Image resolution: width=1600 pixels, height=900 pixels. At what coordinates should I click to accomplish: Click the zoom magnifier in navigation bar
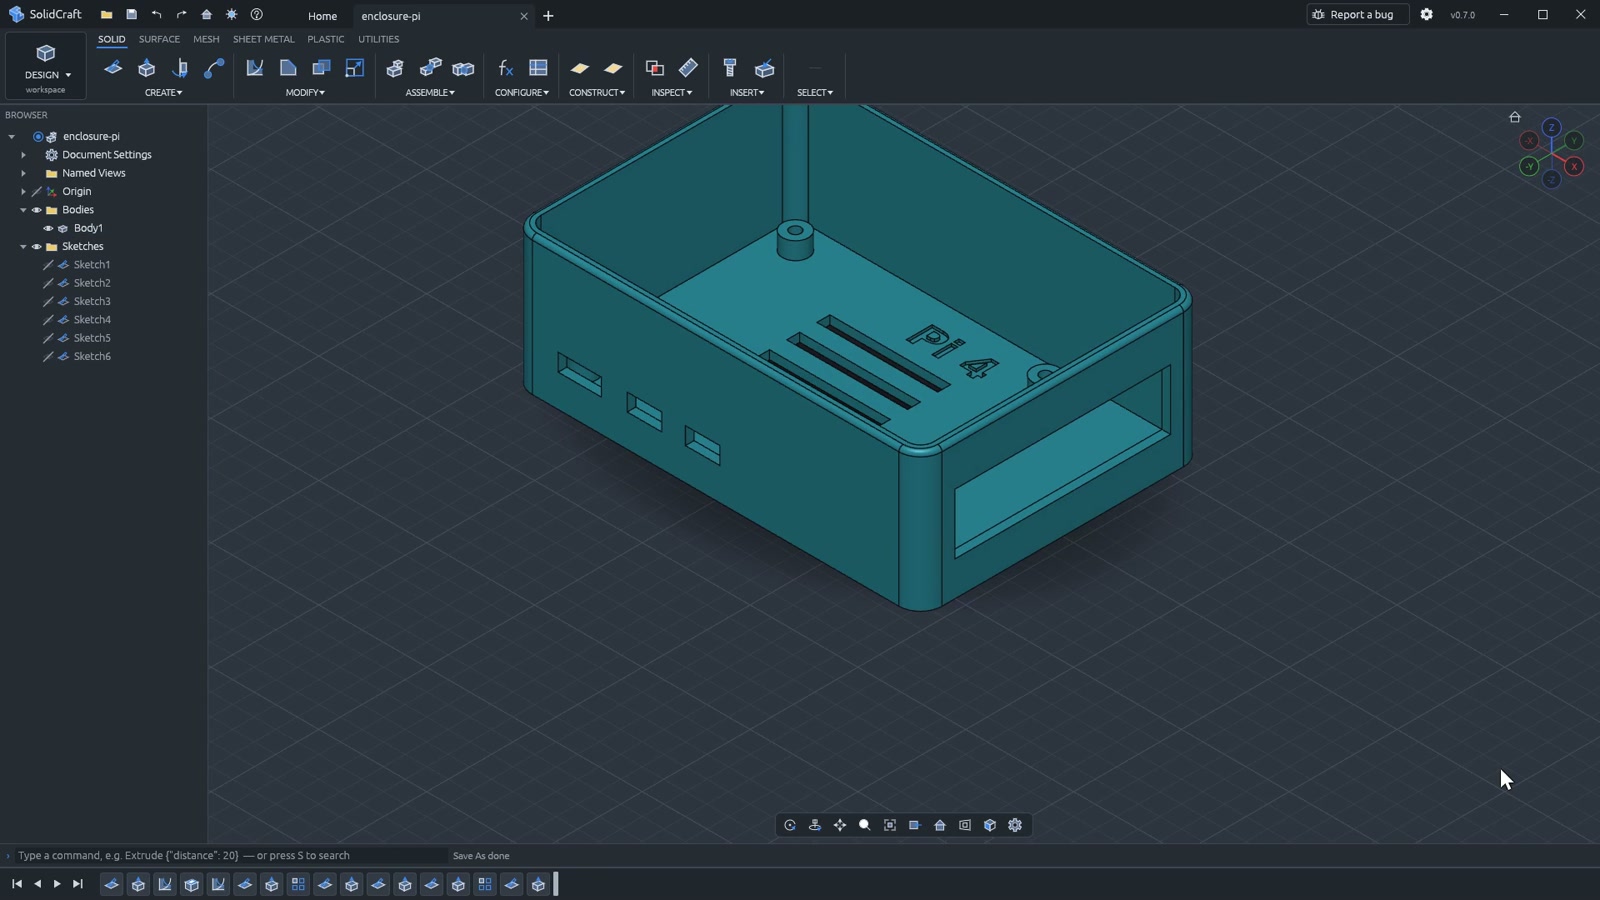tap(865, 825)
